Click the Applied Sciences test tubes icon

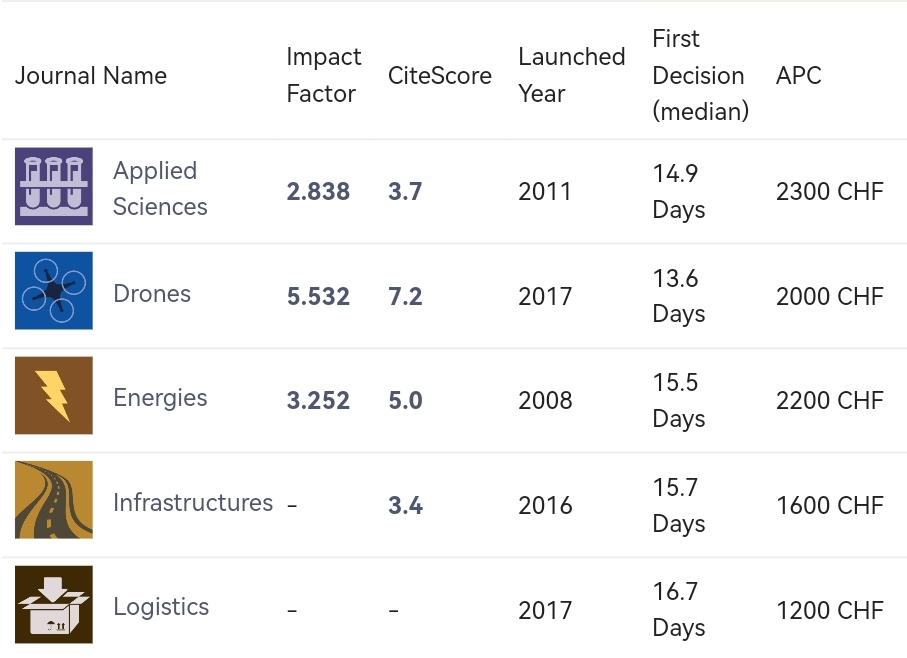[x=54, y=187]
